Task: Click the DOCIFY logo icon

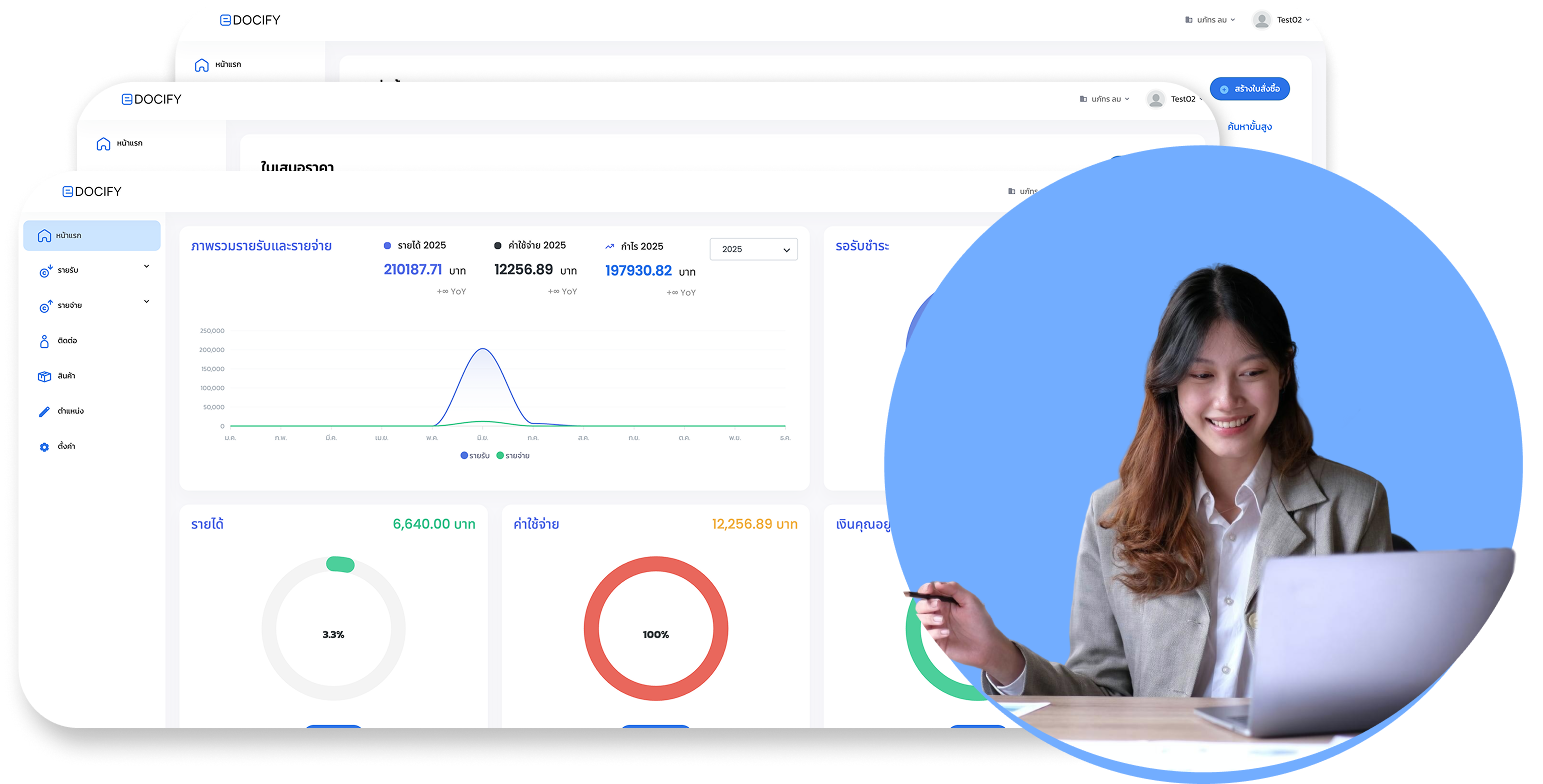Action: [66, 191]
